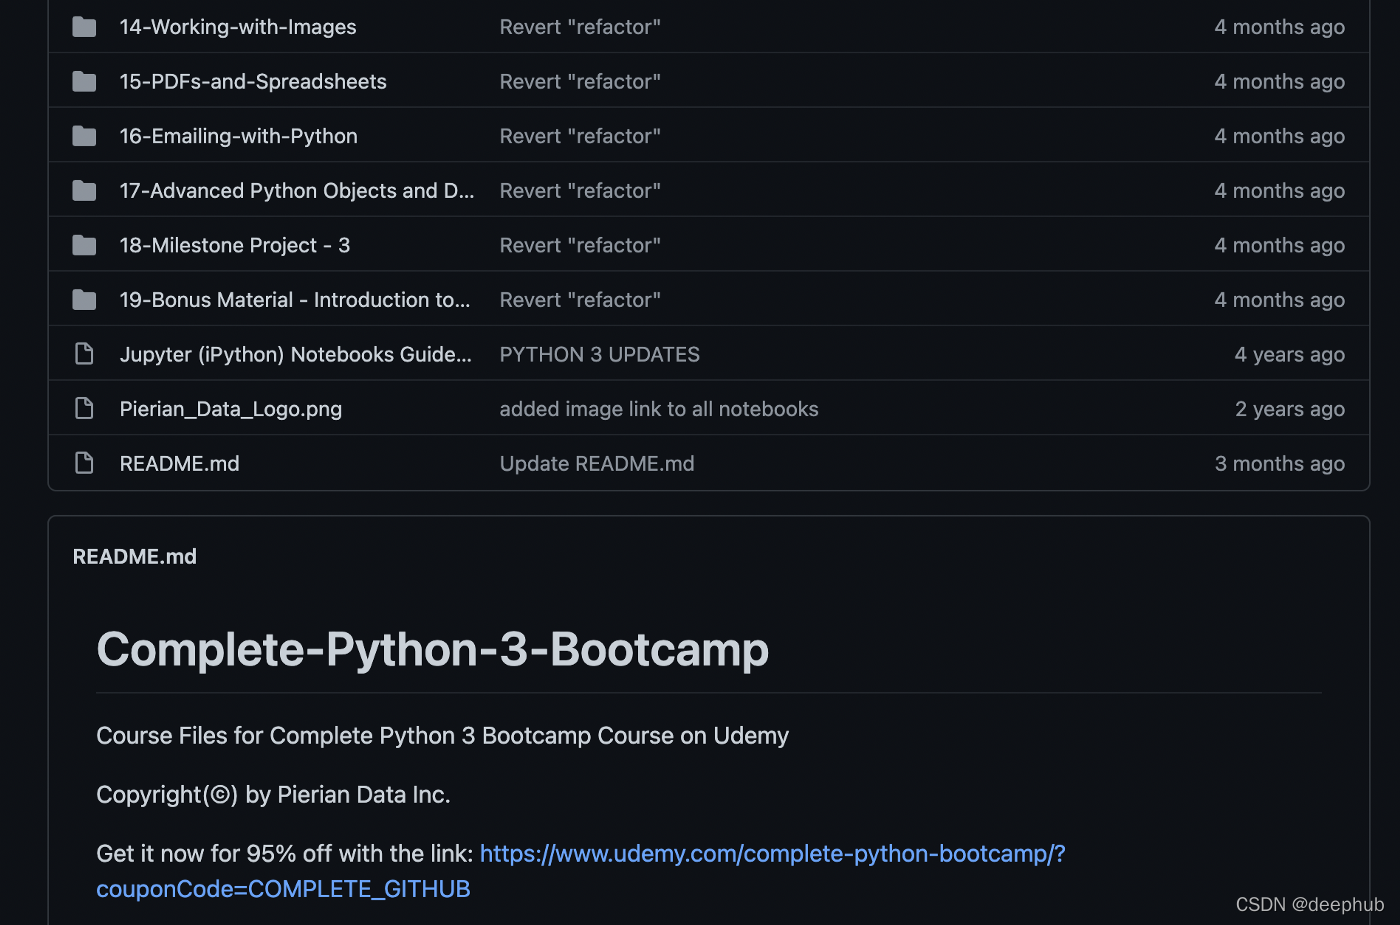Click "4 months ago" in the 18-Milestone Project row
Screen dimensions: 1400x925
(x=1280, y=245)
